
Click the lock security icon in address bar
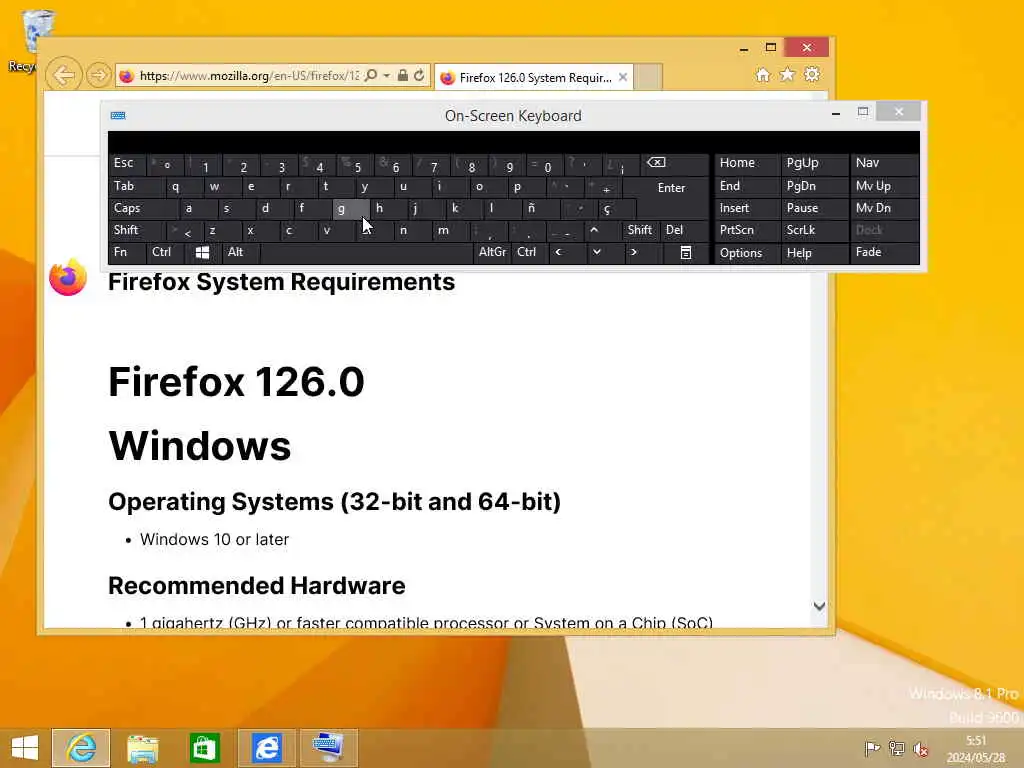tap(403, 76)
